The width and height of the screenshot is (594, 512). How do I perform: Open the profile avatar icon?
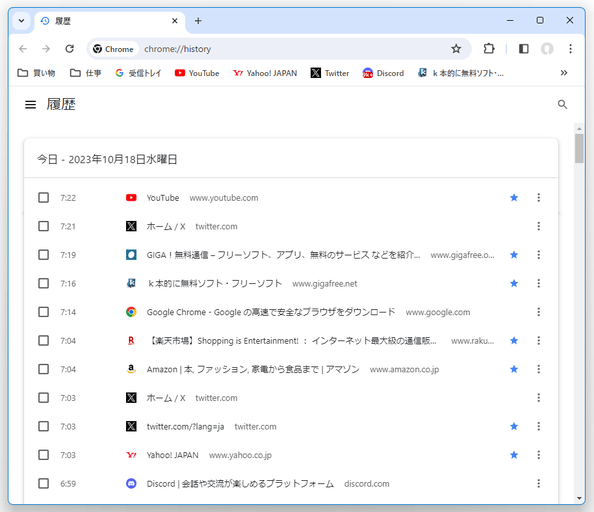[x=547, y=49]
